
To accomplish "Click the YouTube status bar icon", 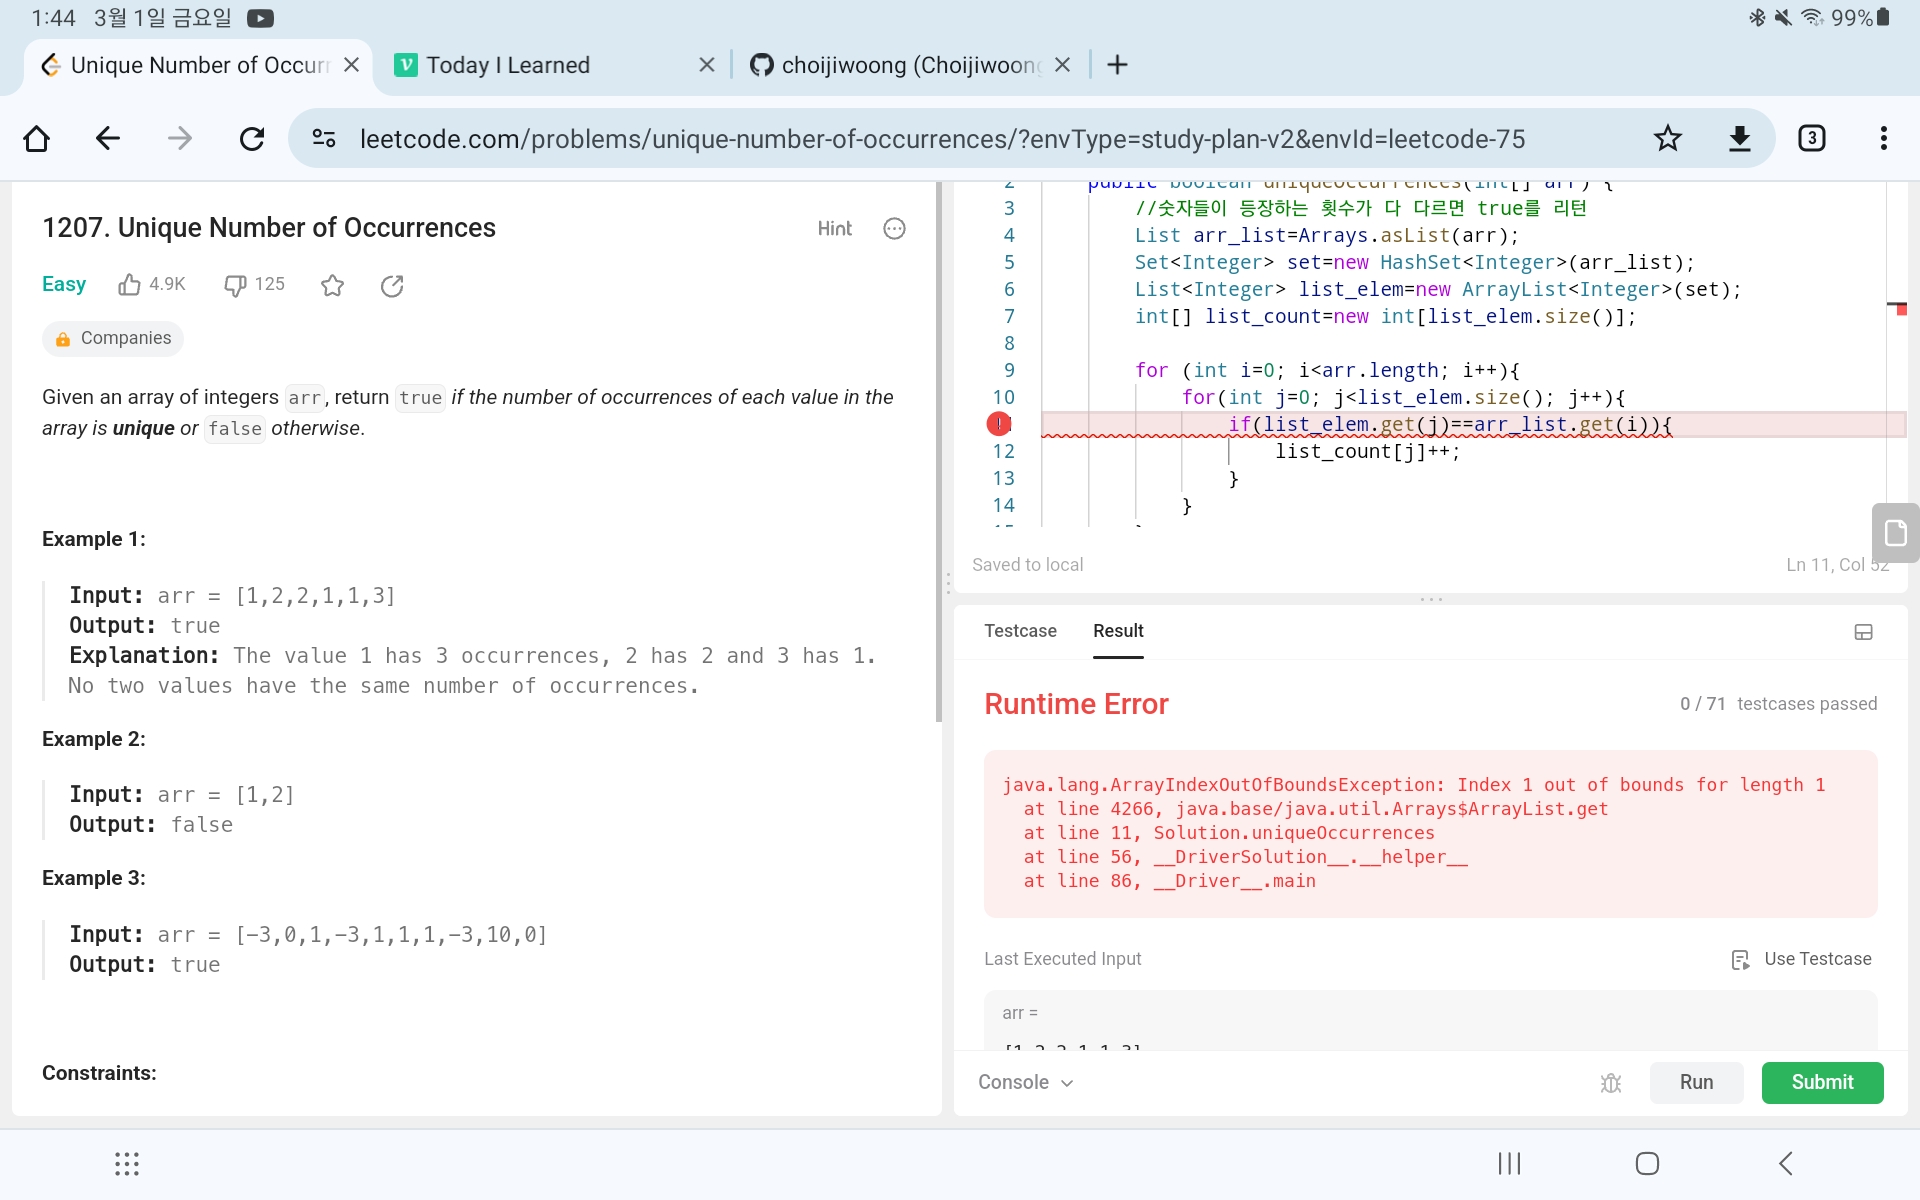I will click(260, 18).
